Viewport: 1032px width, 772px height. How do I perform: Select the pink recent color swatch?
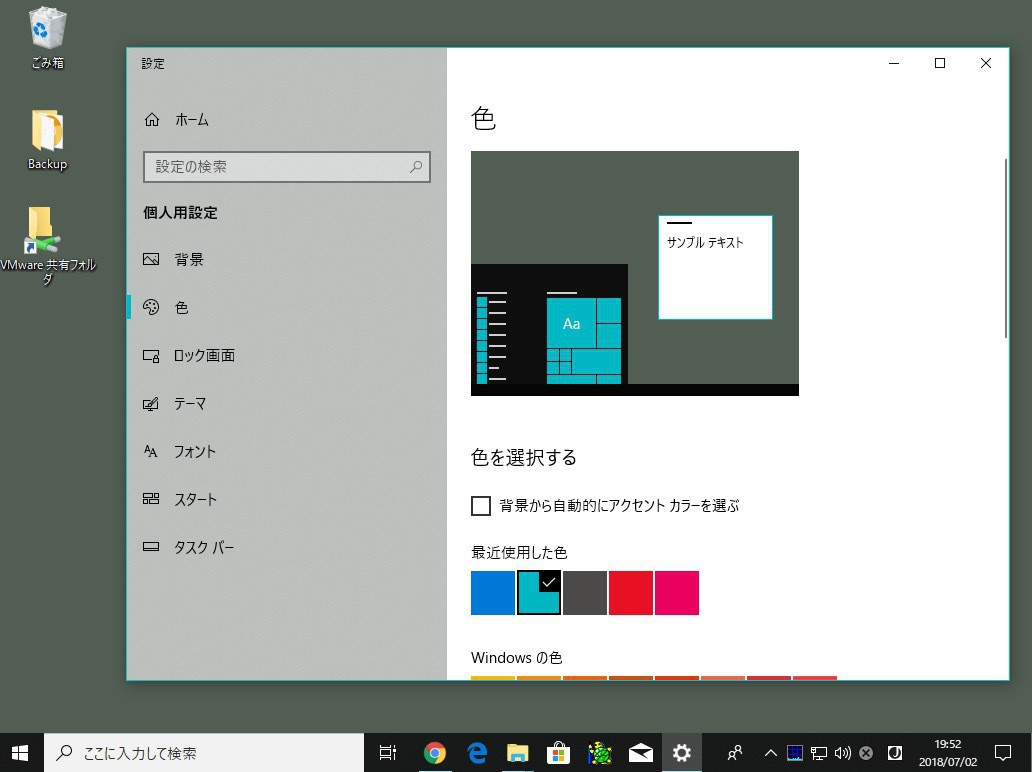677,593
